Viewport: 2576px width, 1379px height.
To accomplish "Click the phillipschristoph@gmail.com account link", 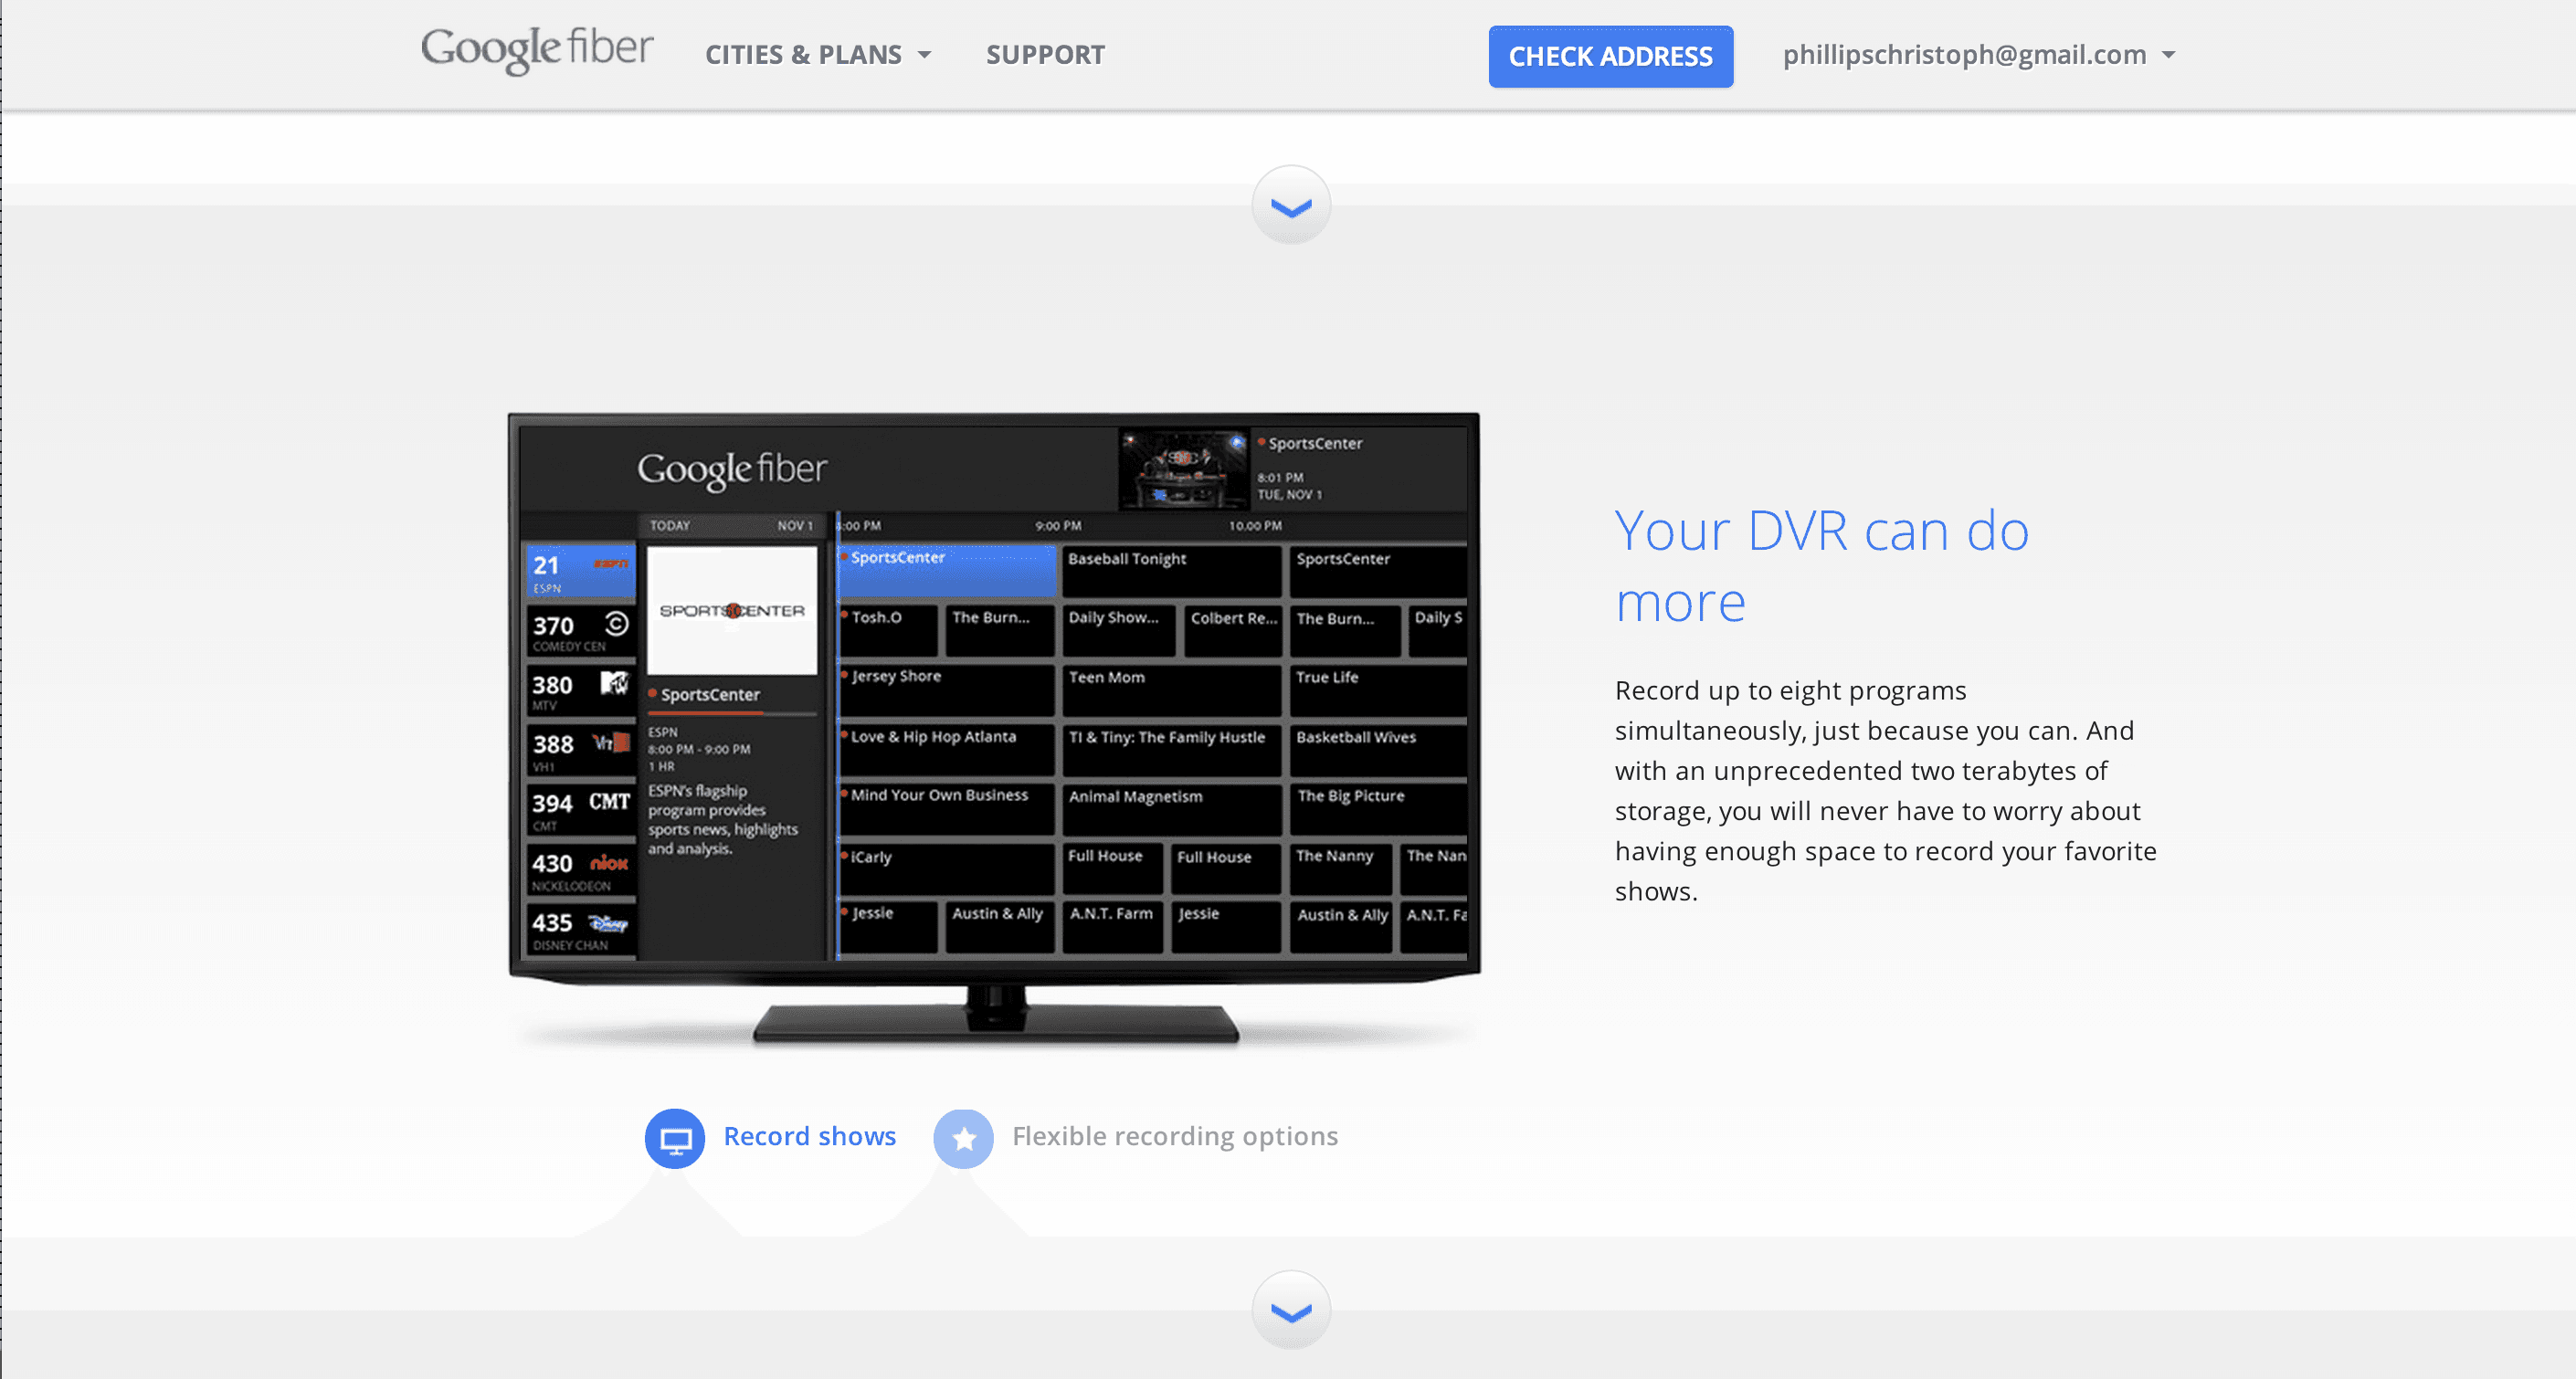I will [x=1963, y=55].
